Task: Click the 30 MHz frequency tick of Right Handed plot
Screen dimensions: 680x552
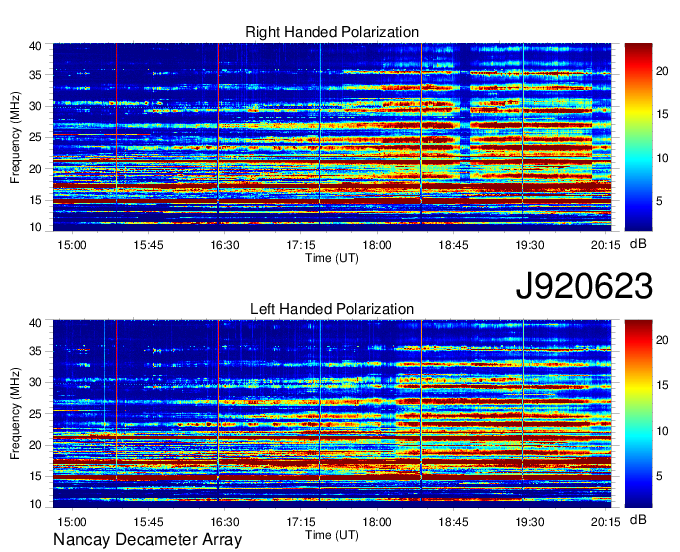Action: pos(35,106)
